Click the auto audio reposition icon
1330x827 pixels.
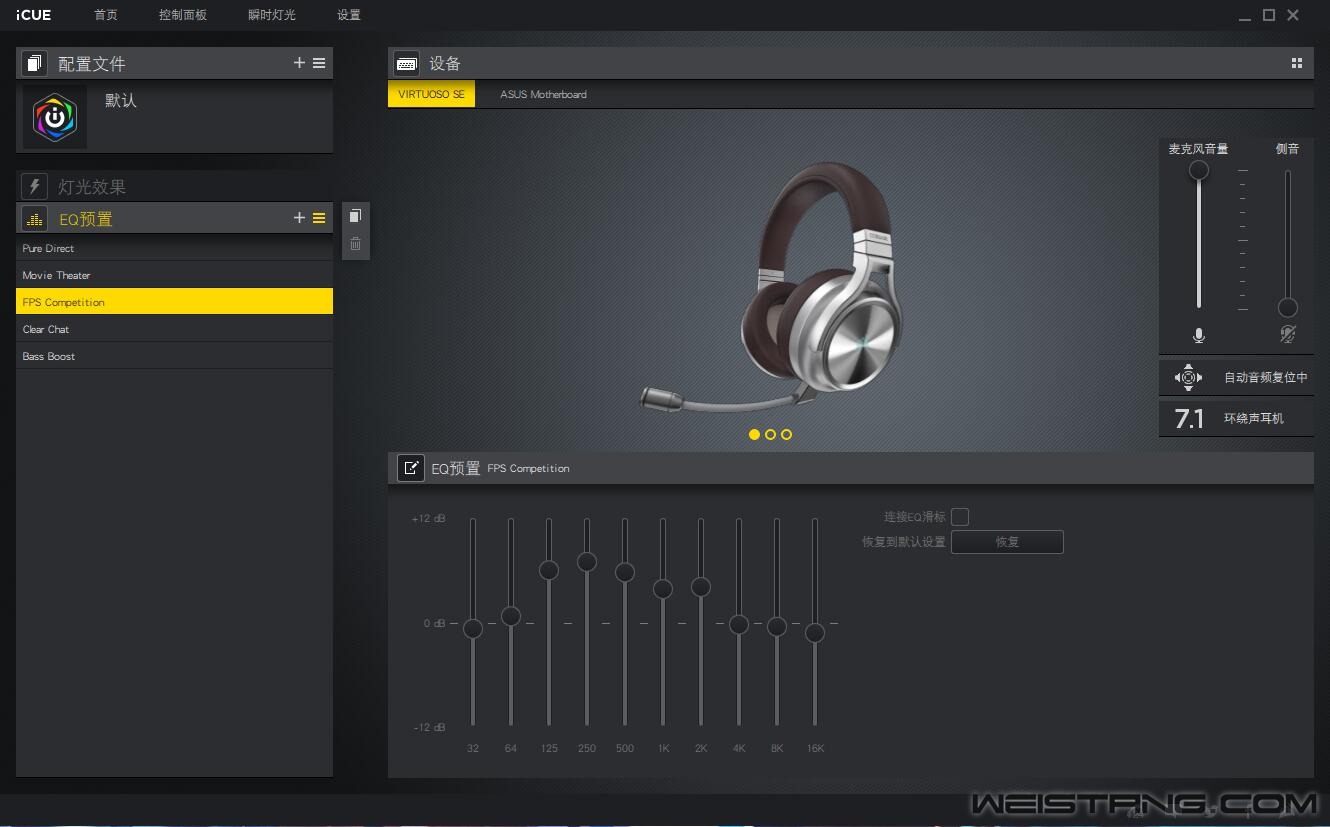coord(1188,377)
